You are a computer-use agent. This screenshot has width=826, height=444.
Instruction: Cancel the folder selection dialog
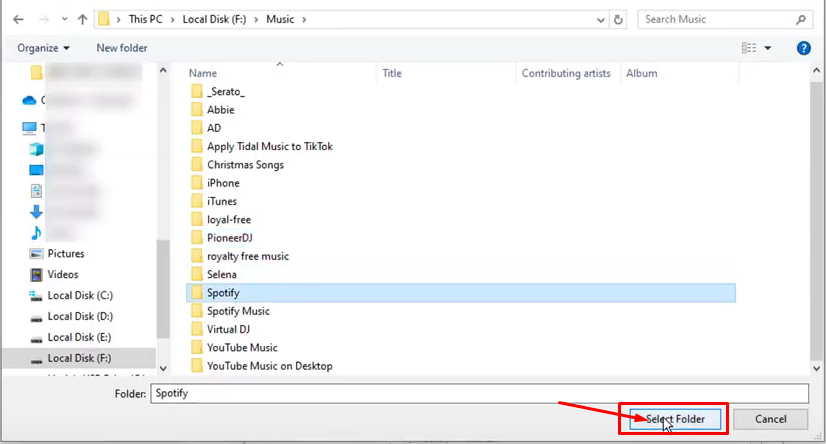770,419
